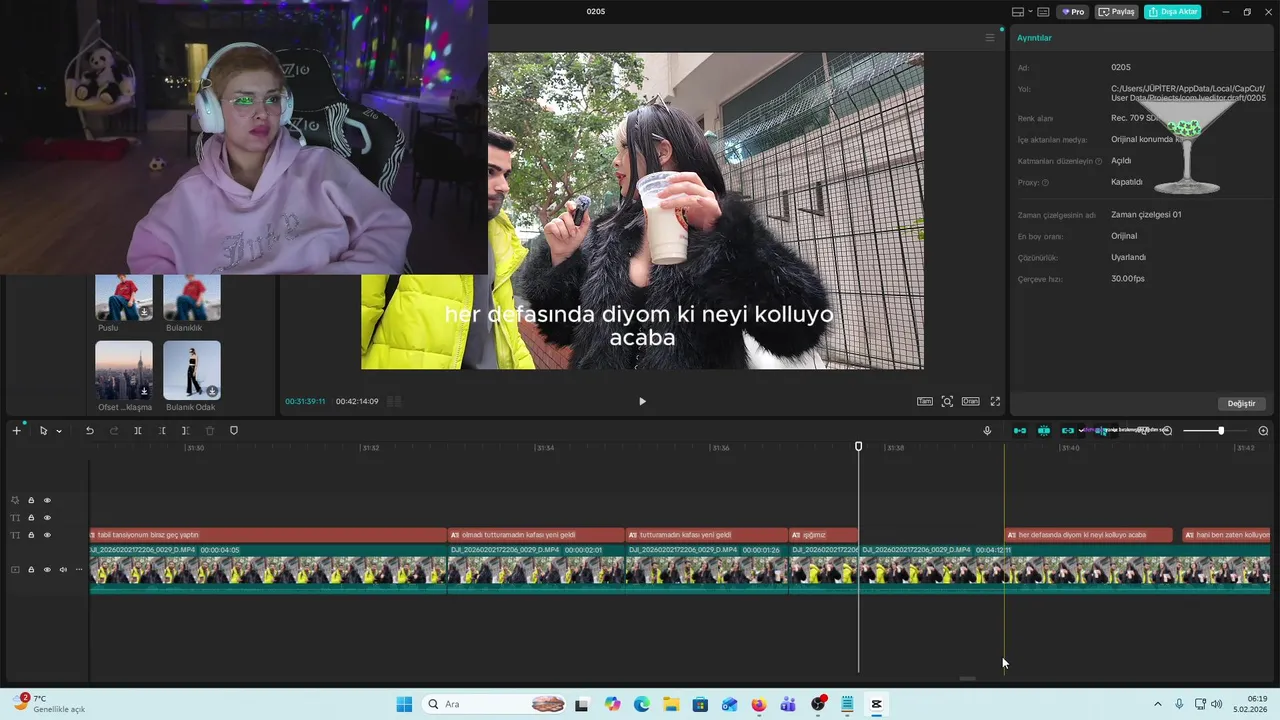The height and width of the screenshot is (720, 1280).
Task: Select the Bulanıklık effect thumbnail
Action: tap(192, 297)
